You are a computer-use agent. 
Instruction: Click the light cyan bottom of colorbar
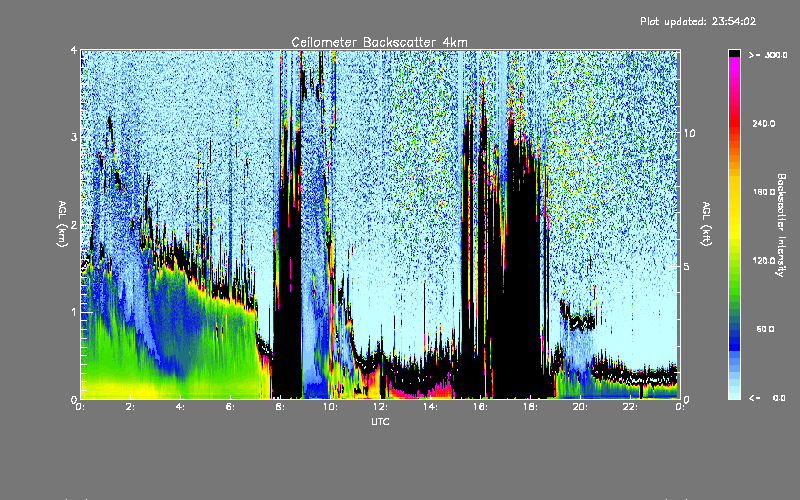734,393
